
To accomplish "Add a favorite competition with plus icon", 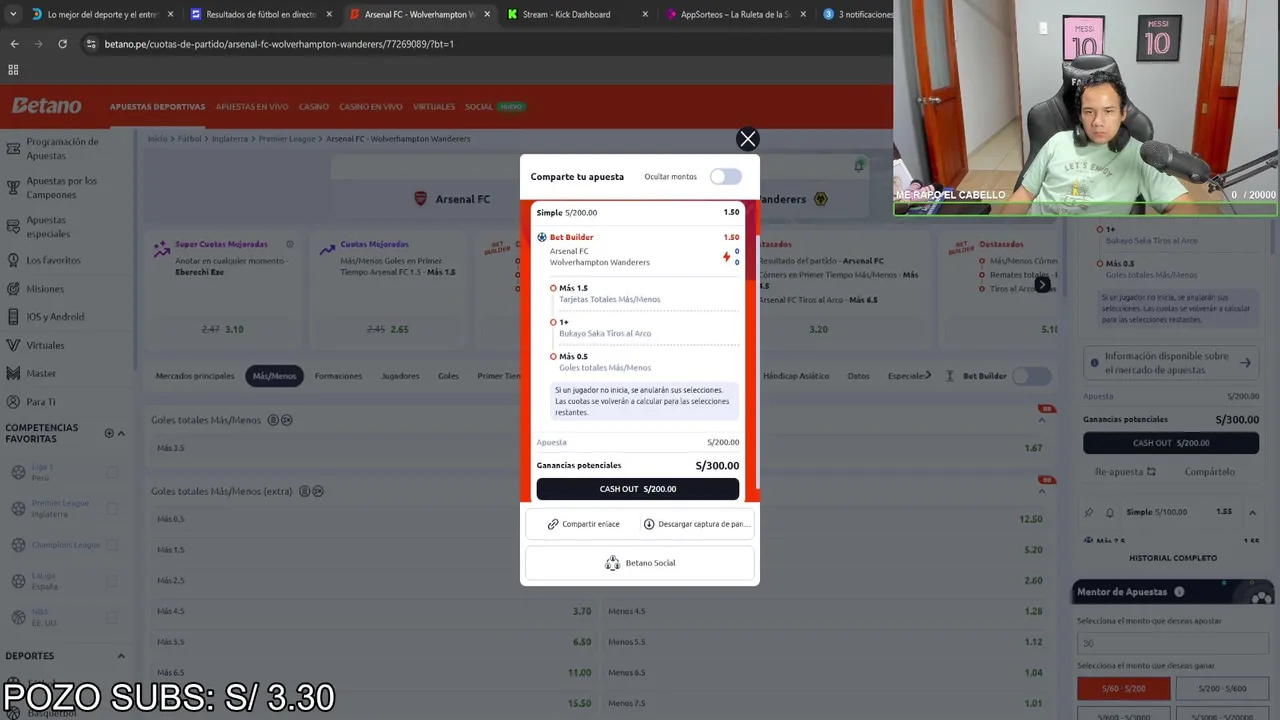I will [x=109, y=433].
